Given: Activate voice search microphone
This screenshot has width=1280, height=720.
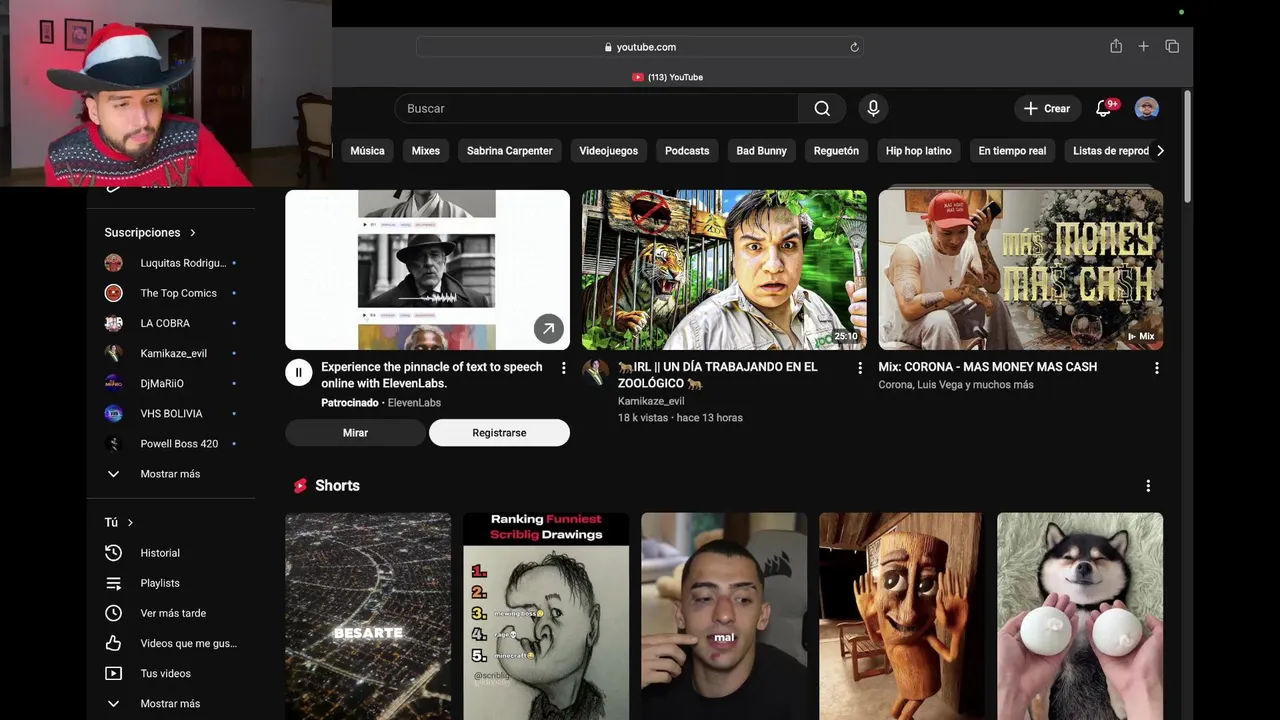Looking at the screenshot, I should 873,108.
